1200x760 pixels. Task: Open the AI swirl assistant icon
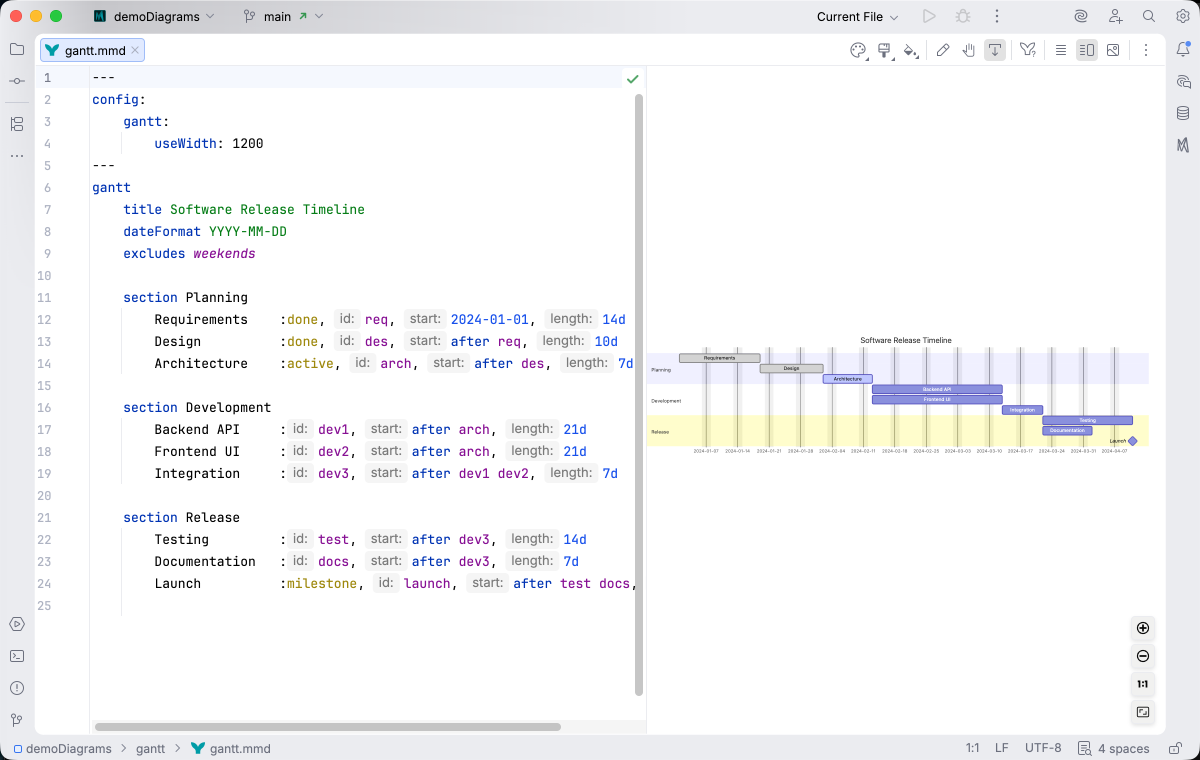pyautogui.click(x=1081, y=16)
